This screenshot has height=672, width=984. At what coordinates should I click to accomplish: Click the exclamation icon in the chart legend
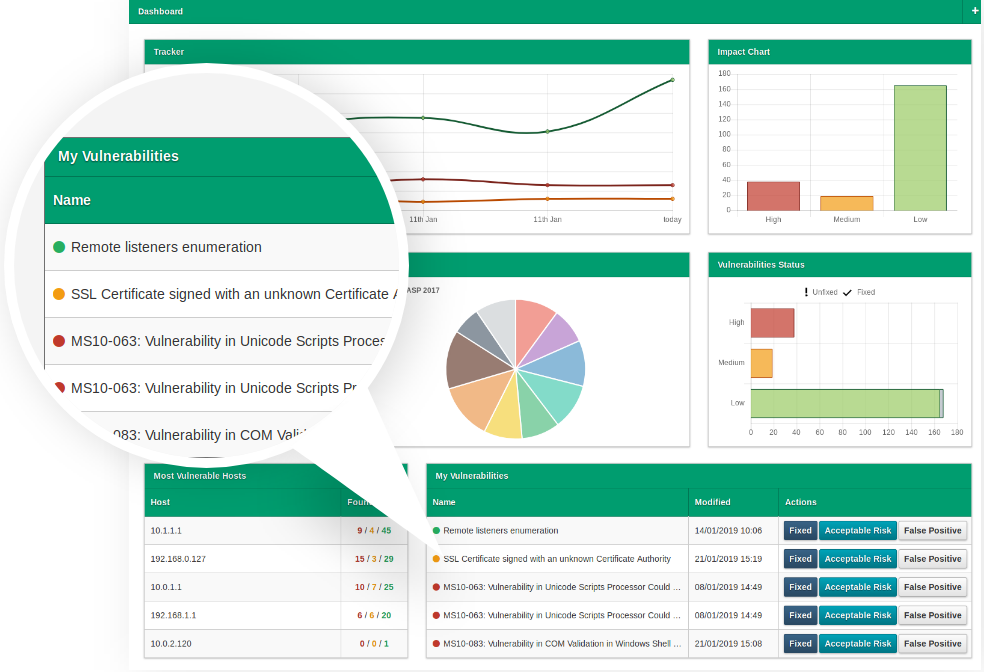(x=806, y=292)
